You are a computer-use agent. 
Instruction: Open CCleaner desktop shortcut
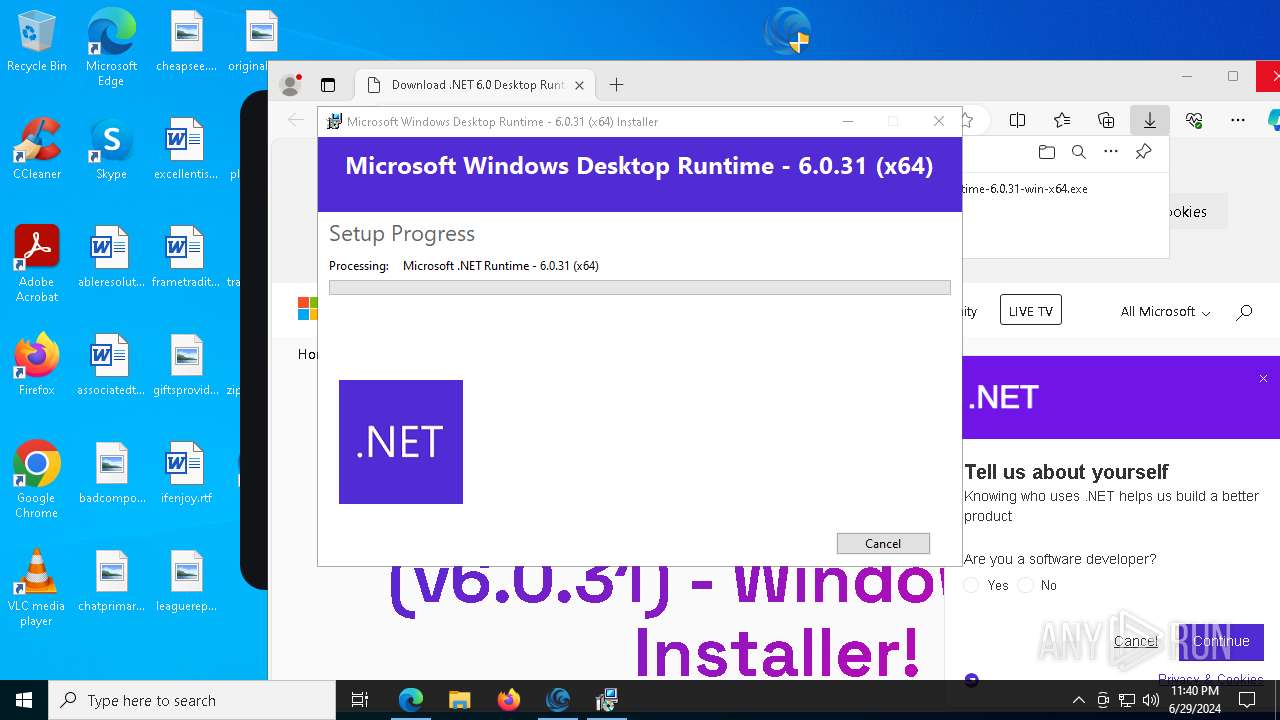[x=37, y=149]
